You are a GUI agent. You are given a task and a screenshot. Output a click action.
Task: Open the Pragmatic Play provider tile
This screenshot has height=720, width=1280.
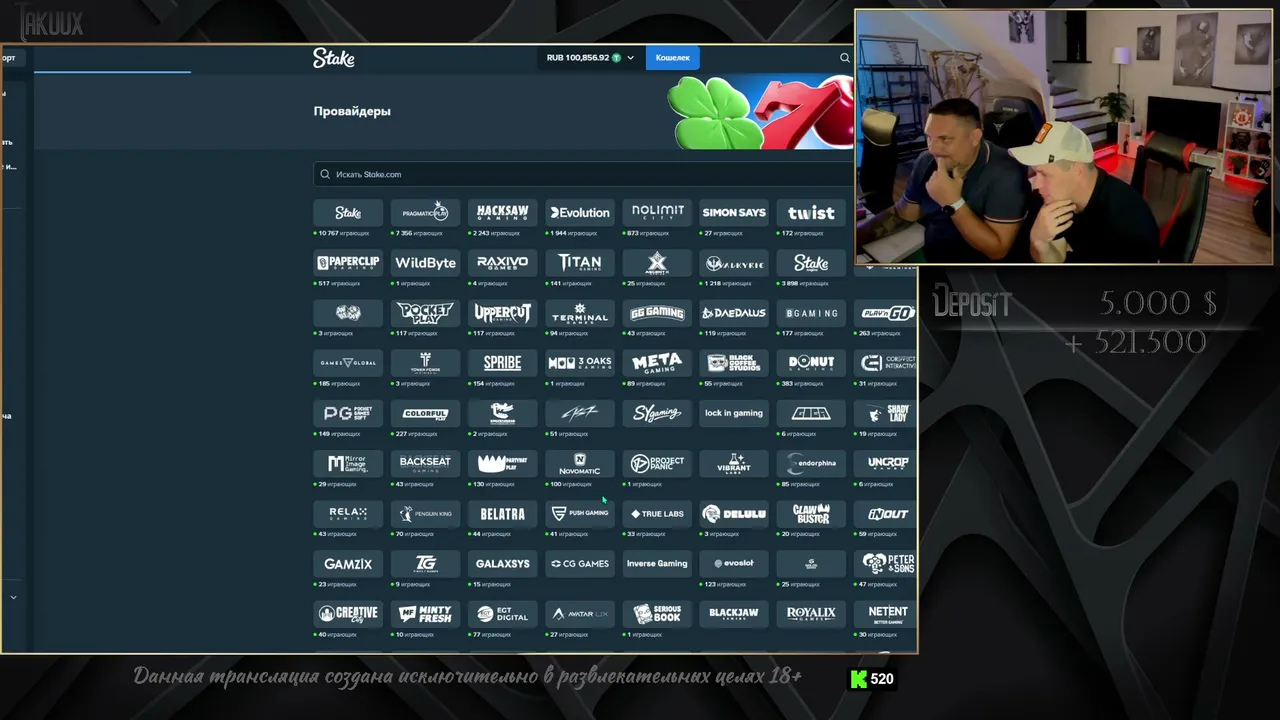coord(425,213)
